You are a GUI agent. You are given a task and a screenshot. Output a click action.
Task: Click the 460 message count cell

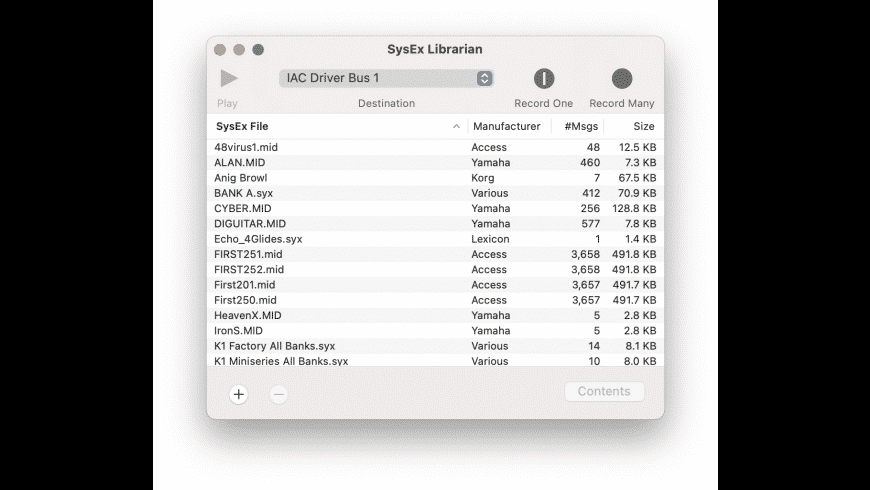[590, 163]
